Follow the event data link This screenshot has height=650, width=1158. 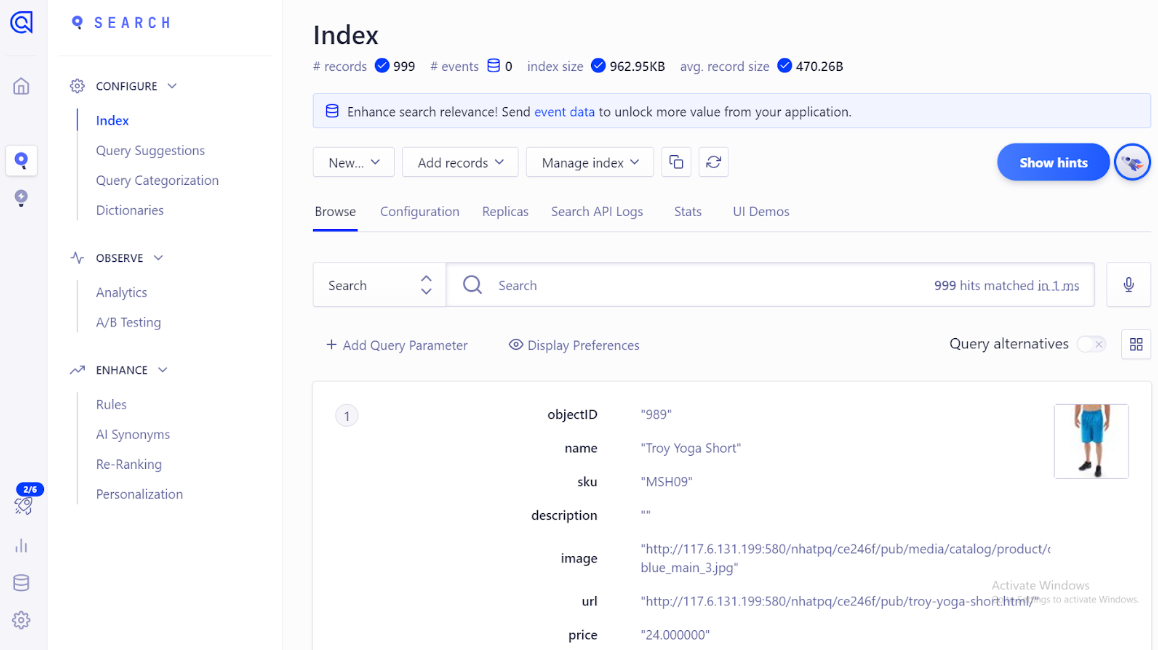click(564, 112)
